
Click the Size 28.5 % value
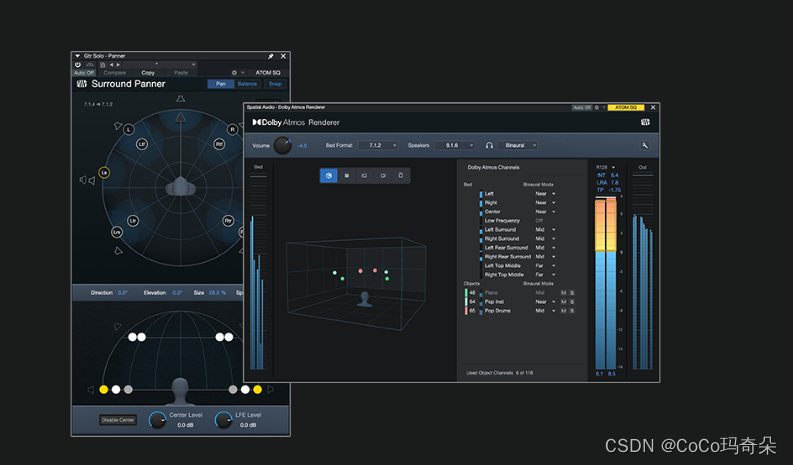pyautogui.click(x=217, y=293)
